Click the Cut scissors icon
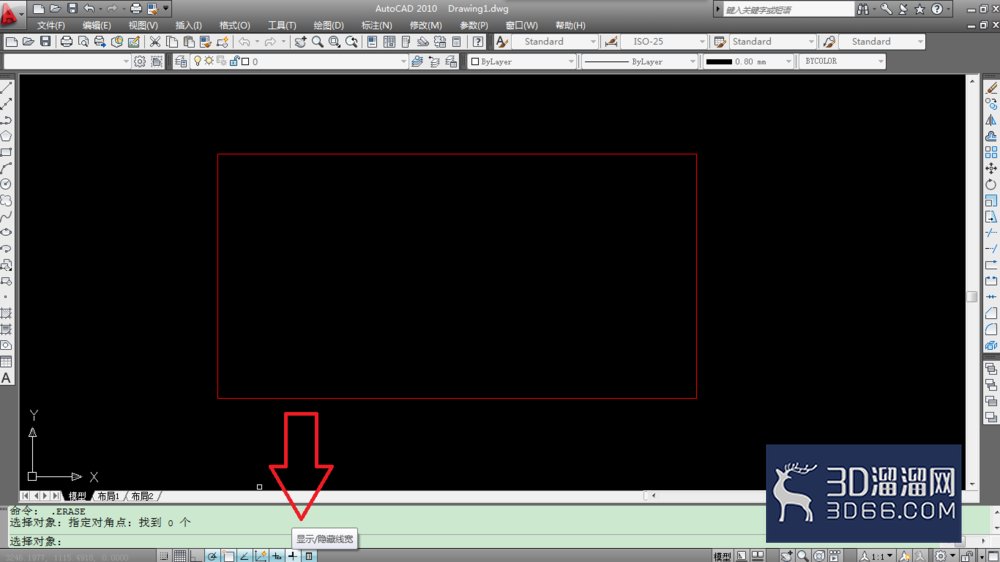1000x562 pixels. (155, 41)
